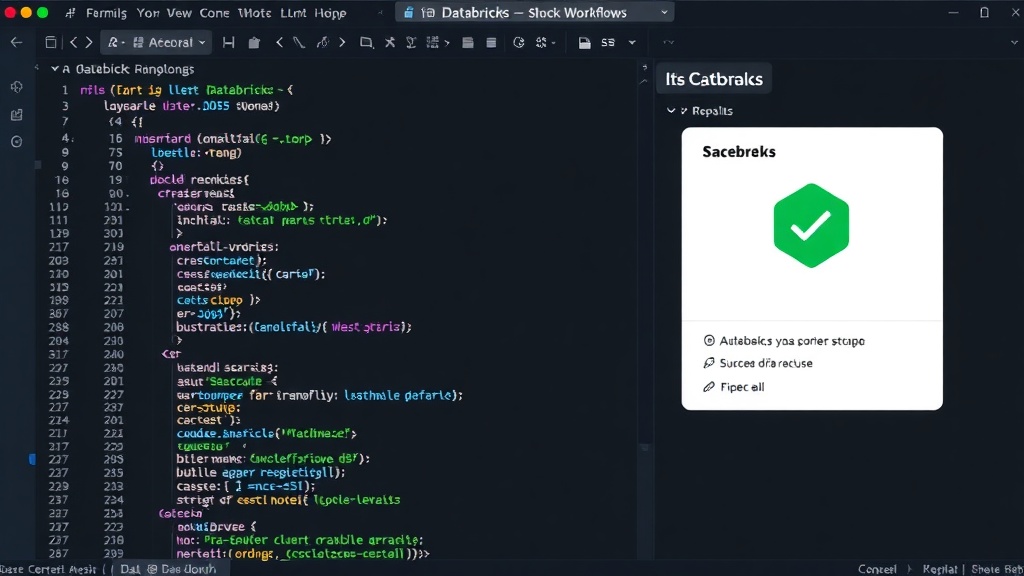Screen dimensions: 1024x576
Task: Open the gear settings dropdown in toolbar
Action: tap(545, 42)
